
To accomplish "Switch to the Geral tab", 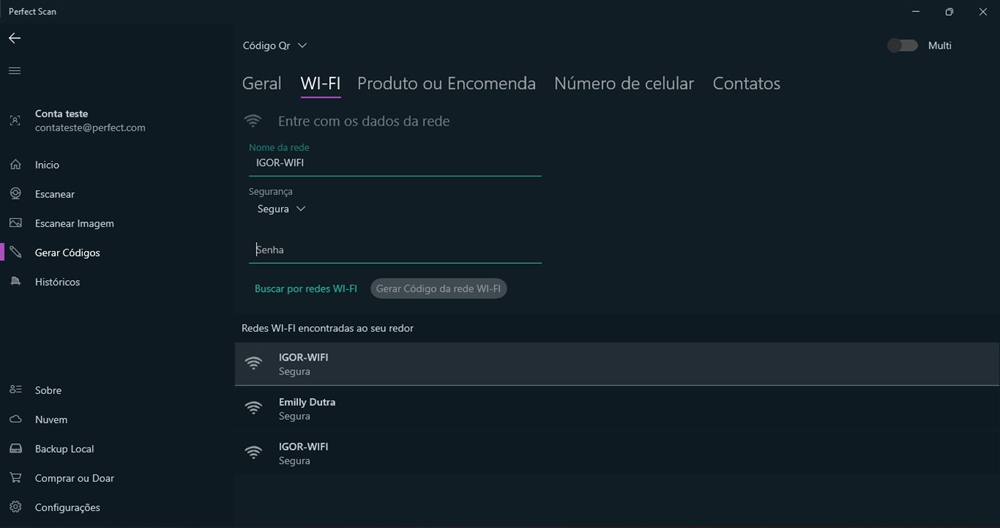I will (261, 84).
